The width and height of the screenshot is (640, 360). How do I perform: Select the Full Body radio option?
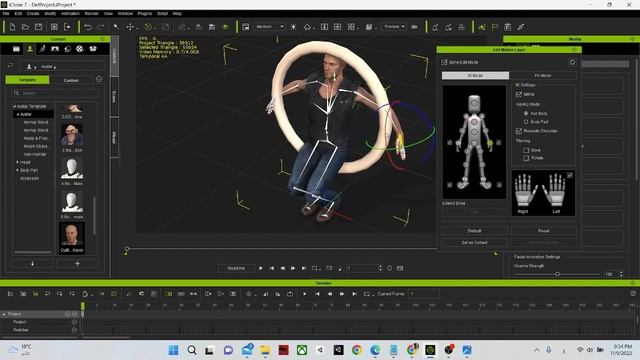pyautogui.click(x=526, y=113)
